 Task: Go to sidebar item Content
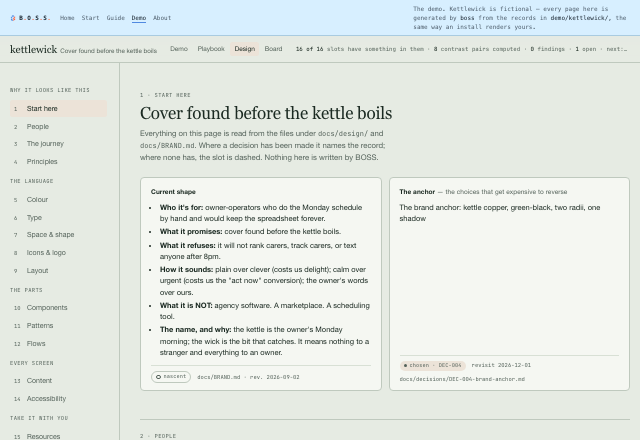pyautogui.click(x=58, y=380)
